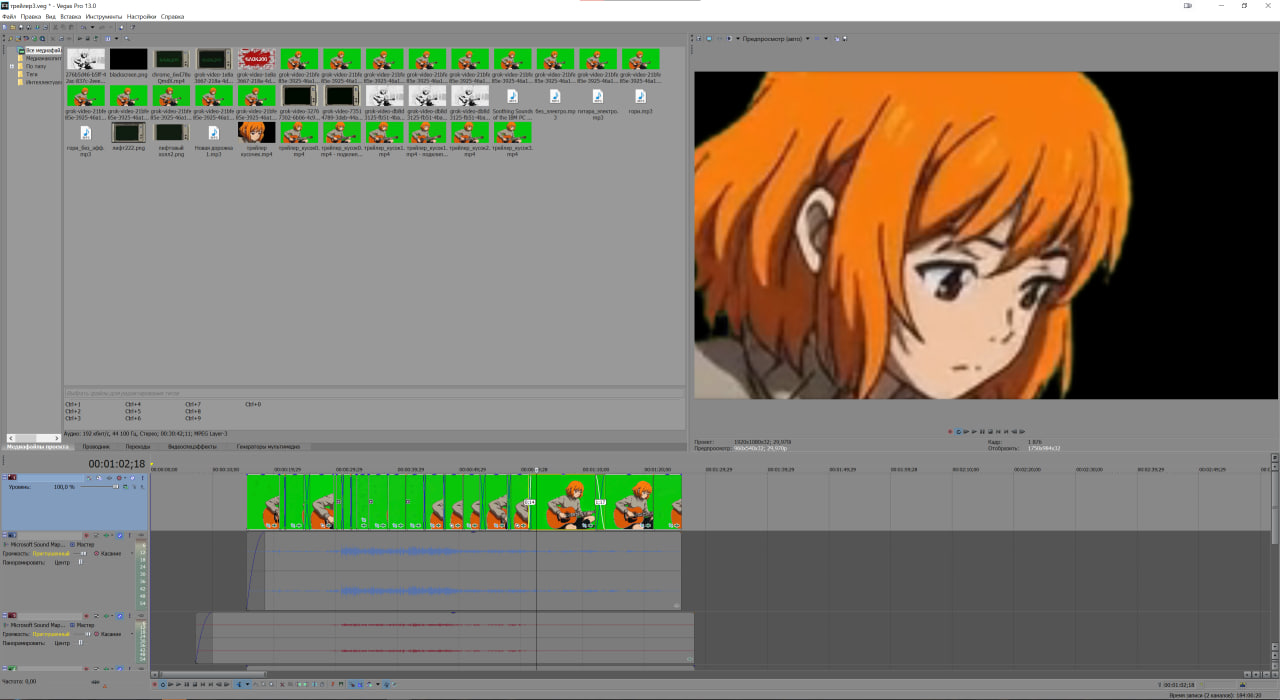This screenshot has height=700, width=1280.
Task: Expand the По типу tree node
Action: click(x=12, y=66)
